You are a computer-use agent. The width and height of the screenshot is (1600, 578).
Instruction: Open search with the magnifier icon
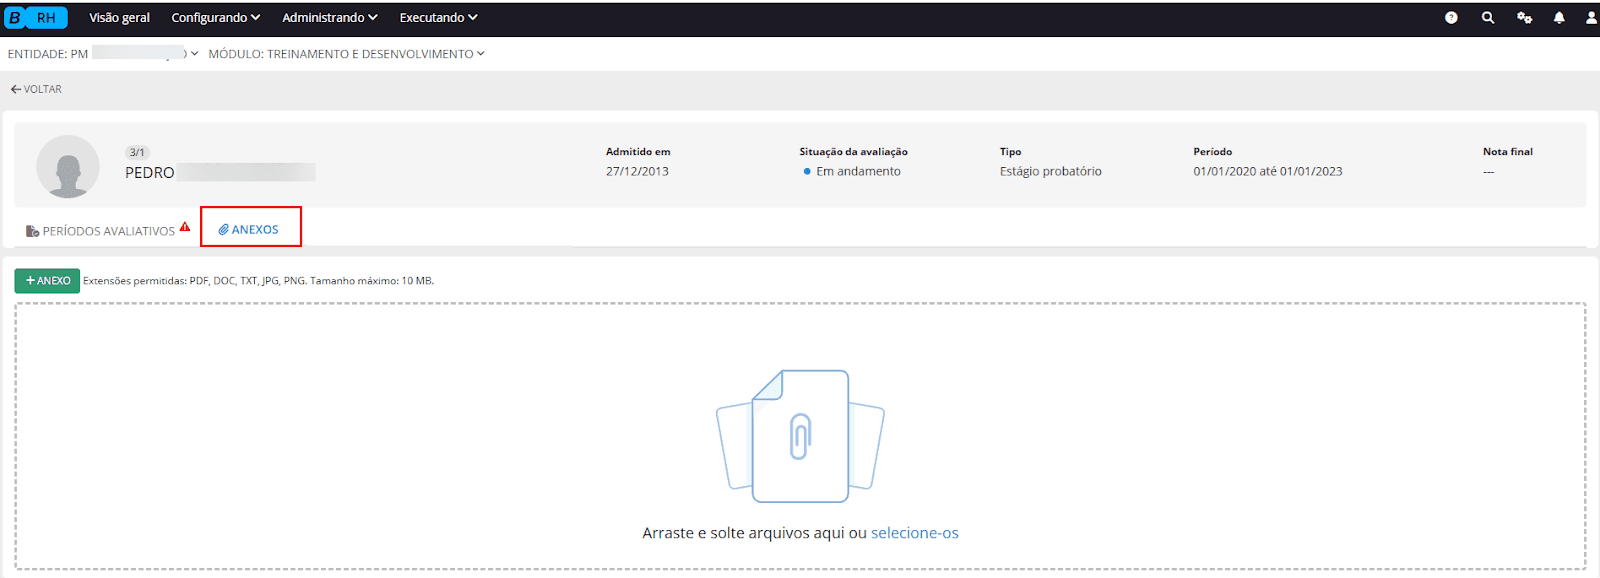coord(1488,18)
